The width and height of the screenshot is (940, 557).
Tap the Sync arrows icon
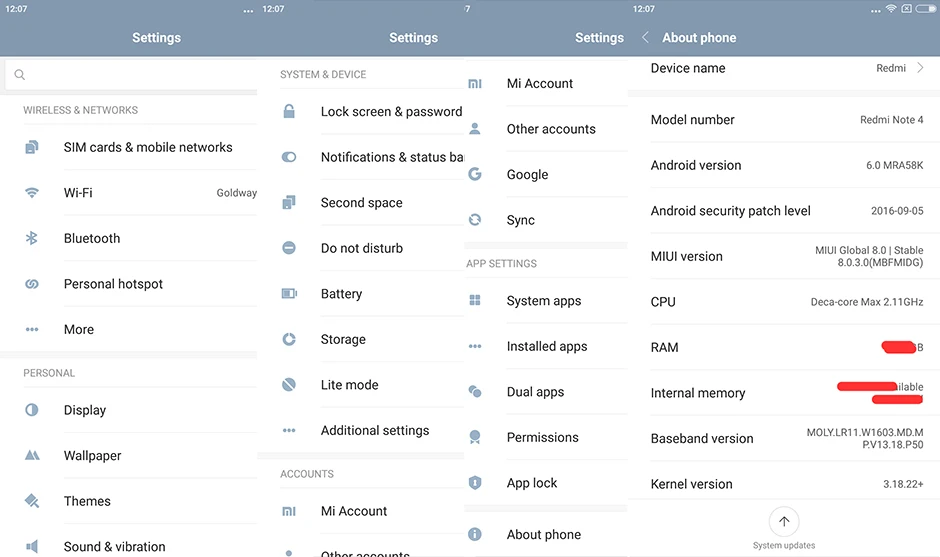tap(475, 219)
